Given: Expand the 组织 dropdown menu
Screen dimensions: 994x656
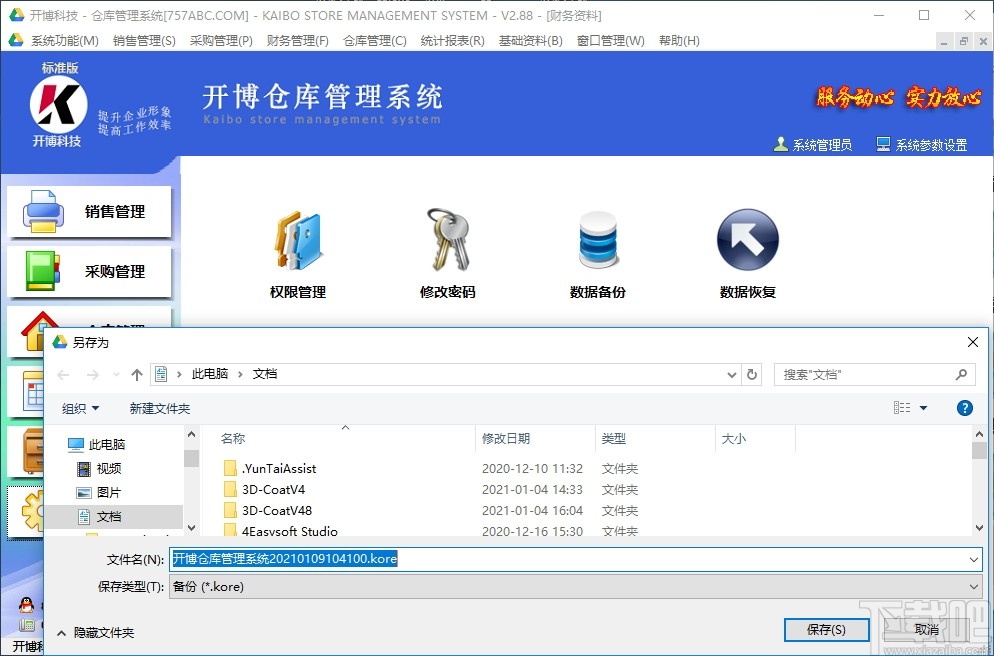Looking at the screenshot, I should 81,407.
